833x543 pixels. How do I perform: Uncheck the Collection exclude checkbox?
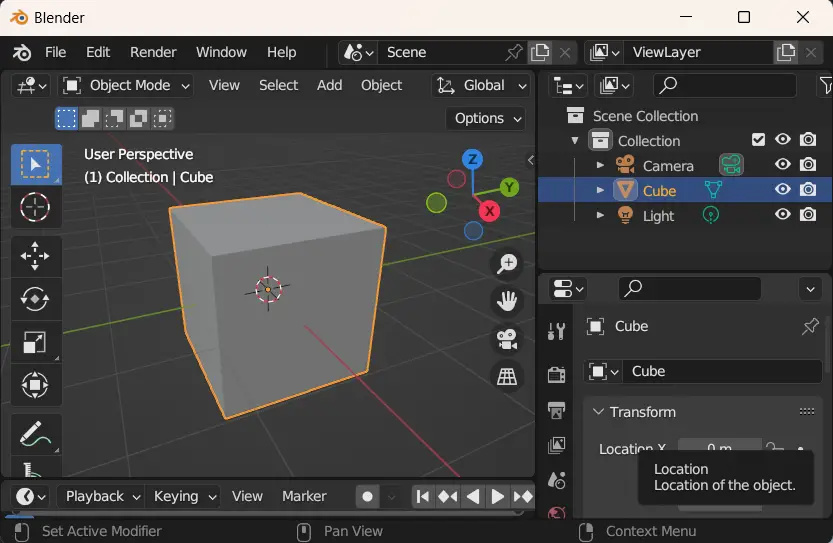coord(758,140)
